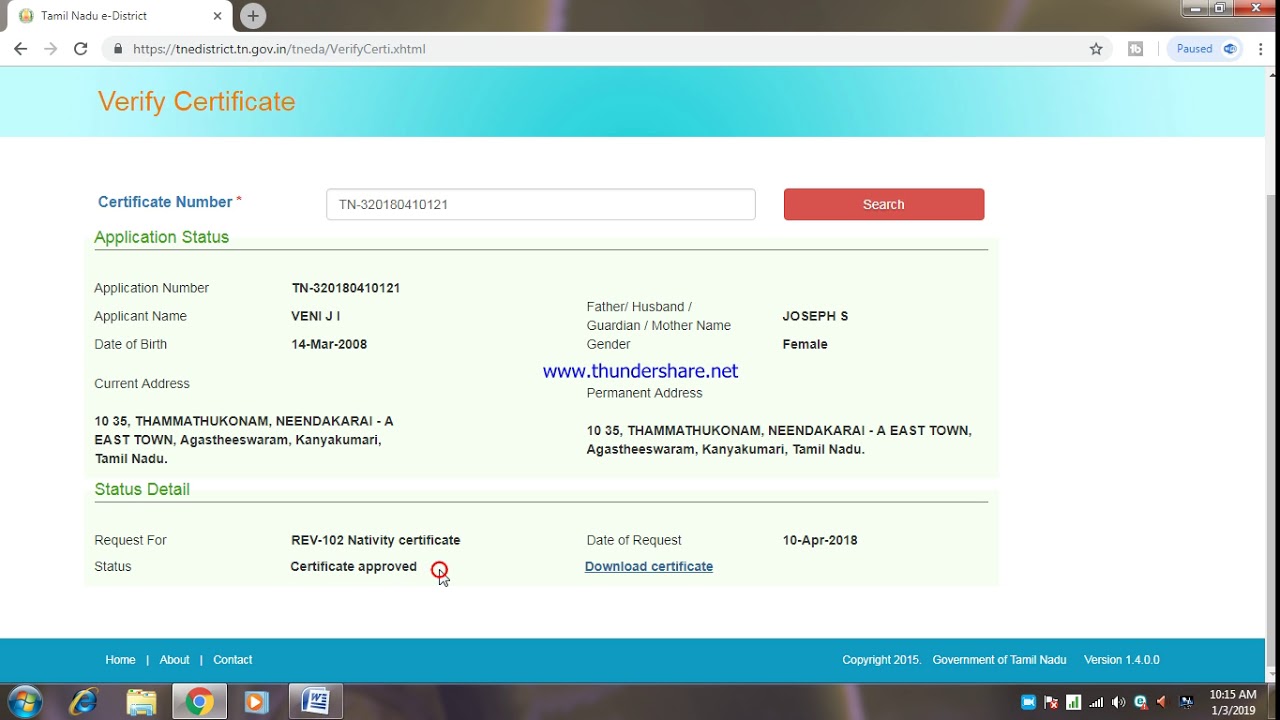Open the ESET antivirus tray icon
The image size is (1280, 720).
(1140, 702)
